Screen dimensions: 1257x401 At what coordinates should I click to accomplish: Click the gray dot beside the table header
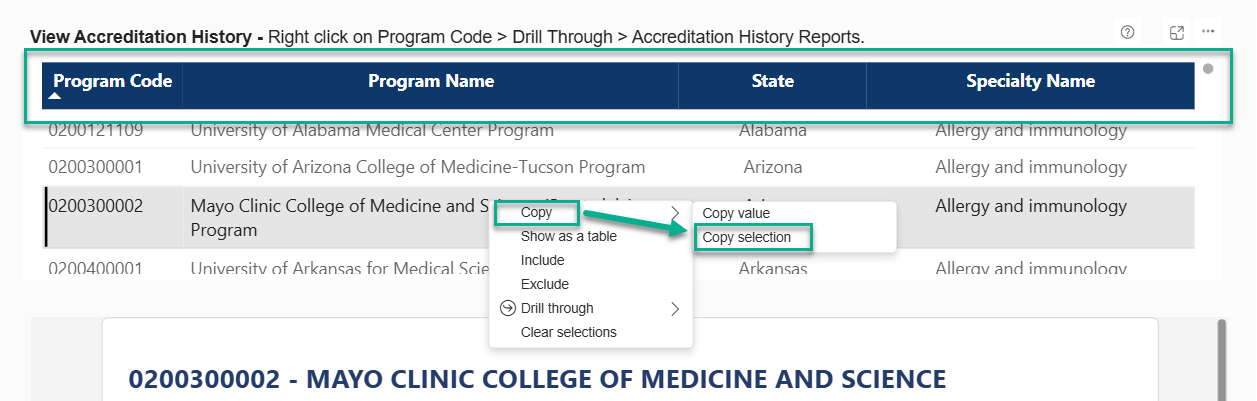[x=1208, y=69]
